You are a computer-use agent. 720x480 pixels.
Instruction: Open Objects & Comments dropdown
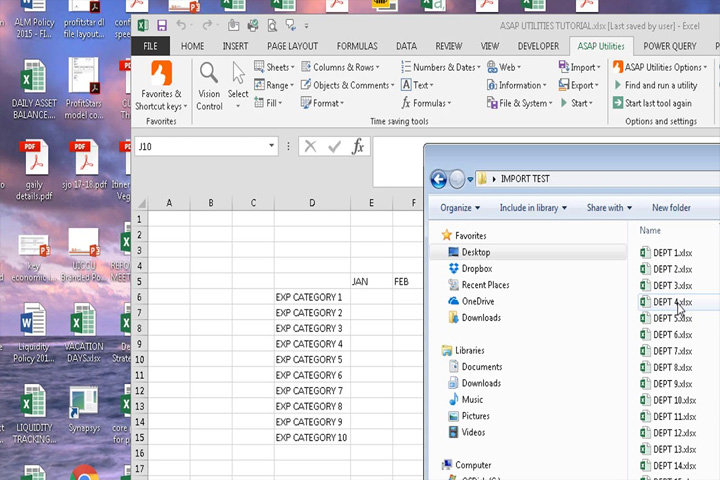tap(348, 85)
